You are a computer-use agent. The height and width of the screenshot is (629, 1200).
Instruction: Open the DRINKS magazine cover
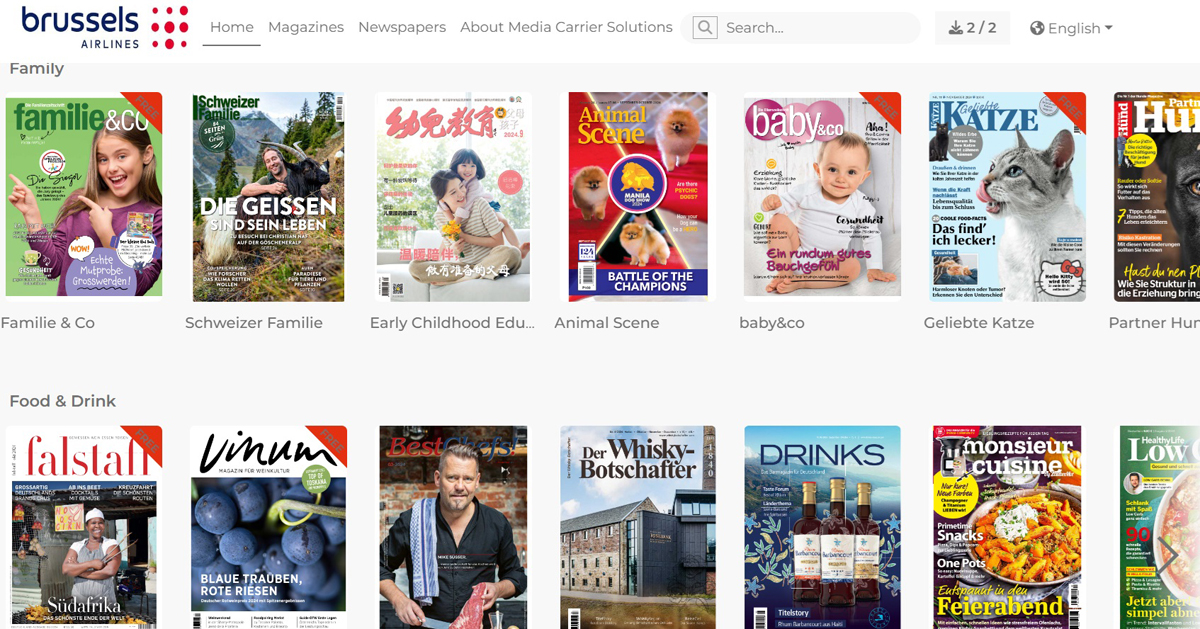pos(822,527)
